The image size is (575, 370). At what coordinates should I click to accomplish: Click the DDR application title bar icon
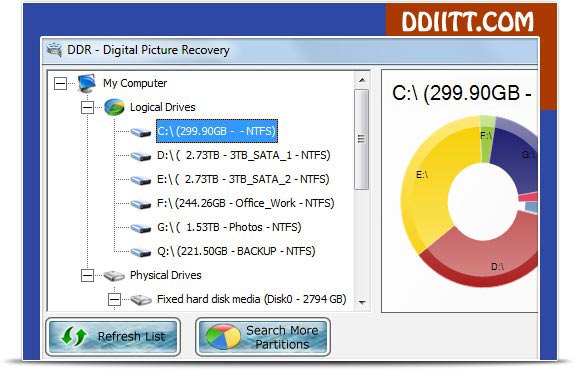(x=55, y=50)
